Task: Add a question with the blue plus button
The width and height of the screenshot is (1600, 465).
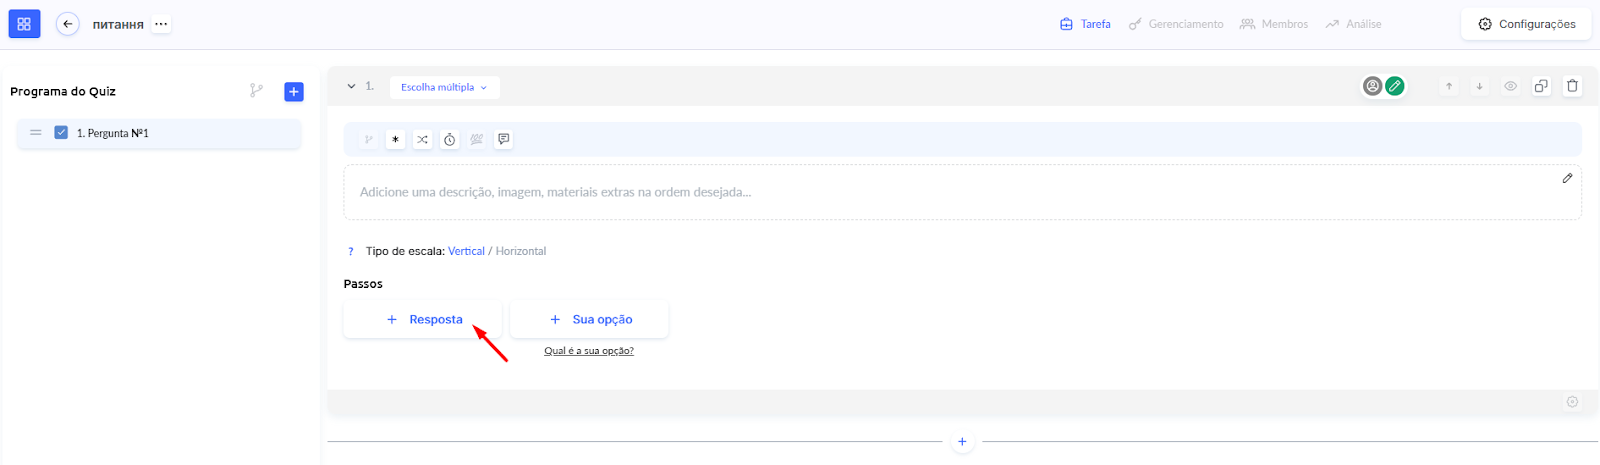Action: coord(294,92)
